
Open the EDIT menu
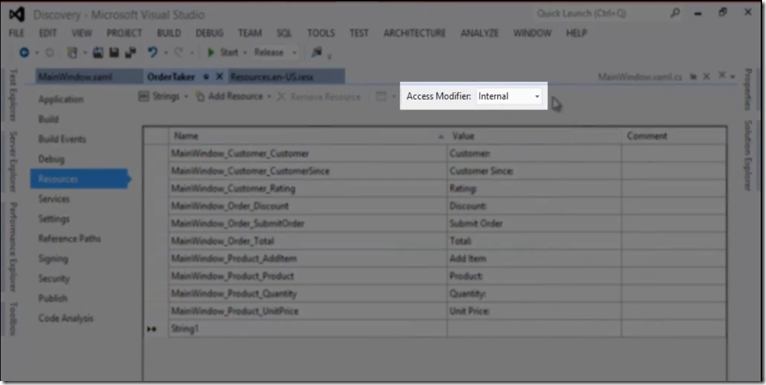(48, 33)
